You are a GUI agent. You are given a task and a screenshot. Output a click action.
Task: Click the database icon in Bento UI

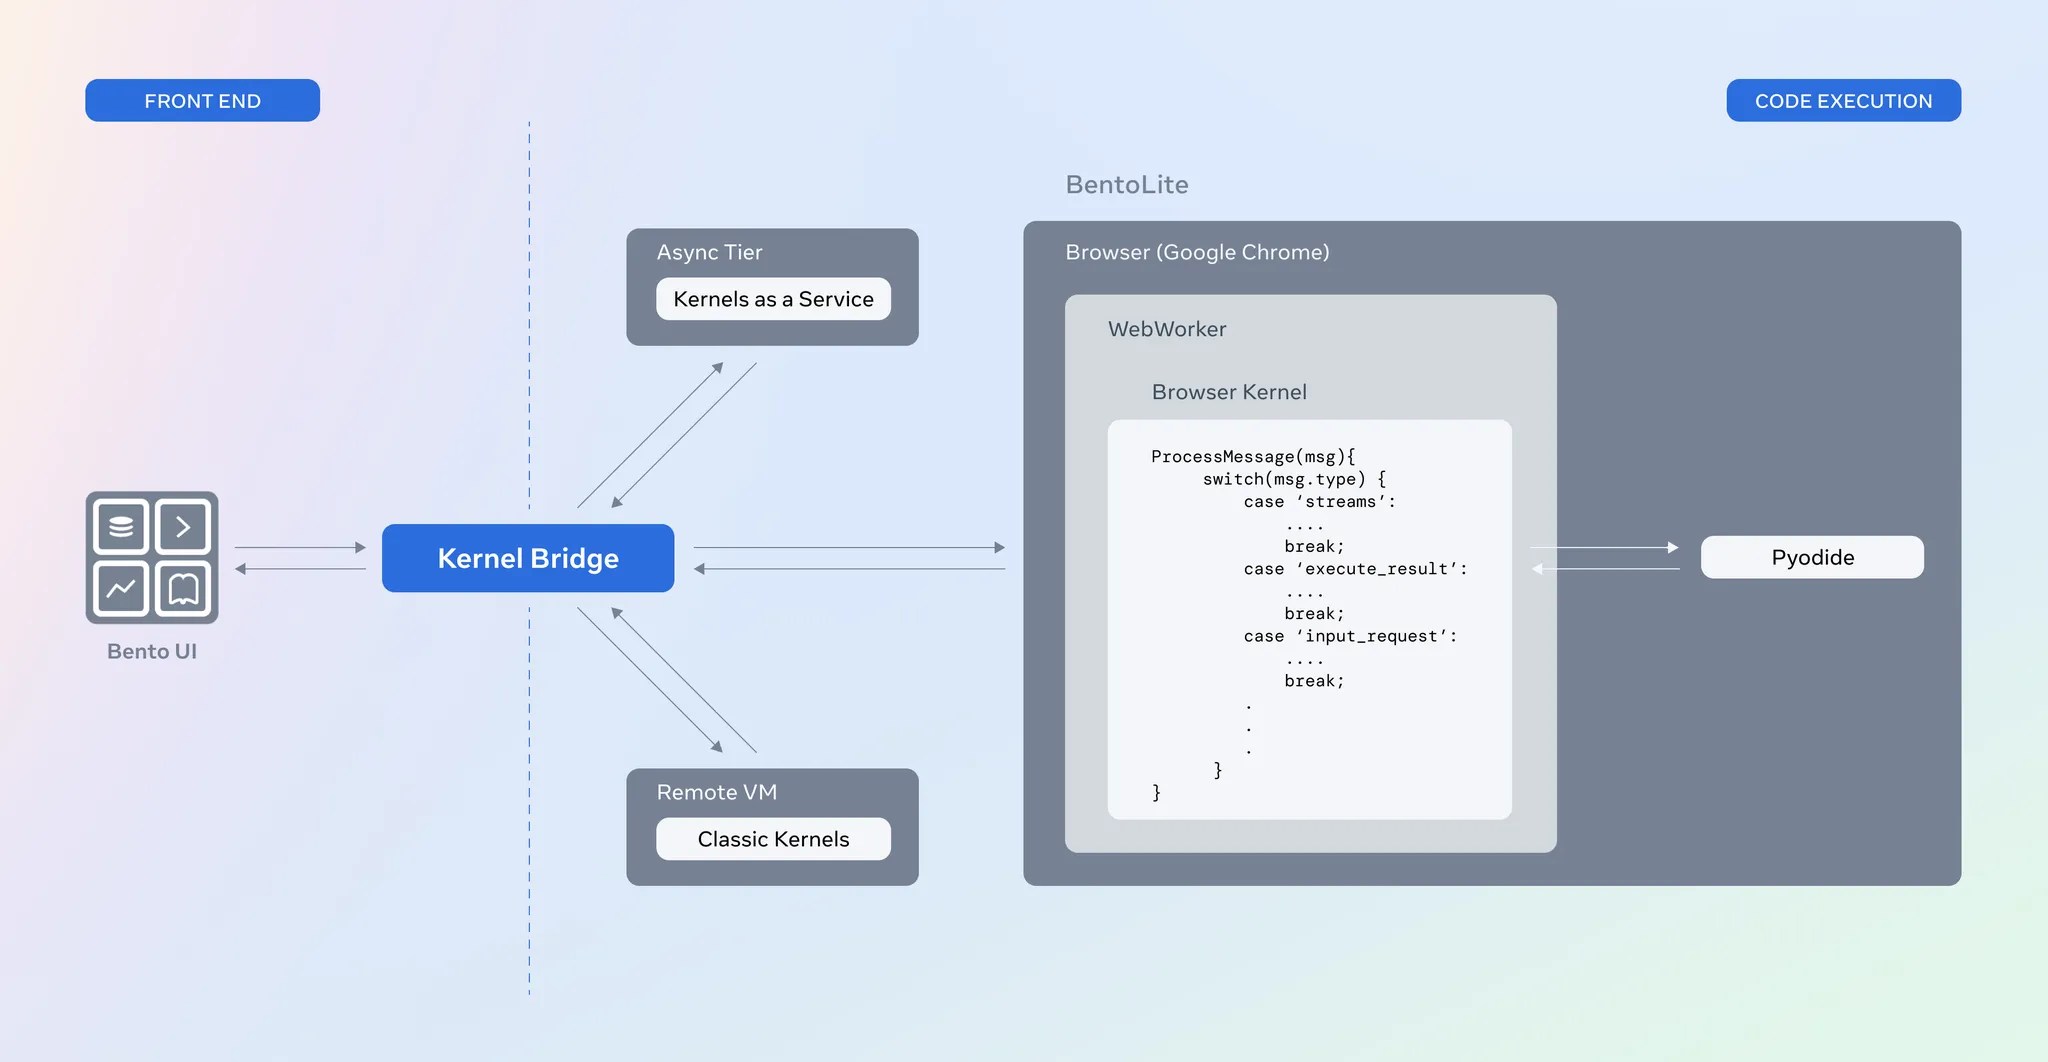pyautogui.click(x=121, y=526)
